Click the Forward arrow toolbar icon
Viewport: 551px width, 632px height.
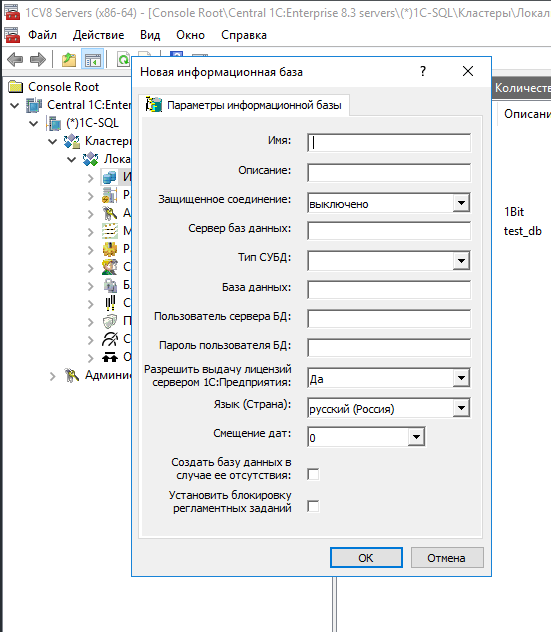click(x=38, y=60)
